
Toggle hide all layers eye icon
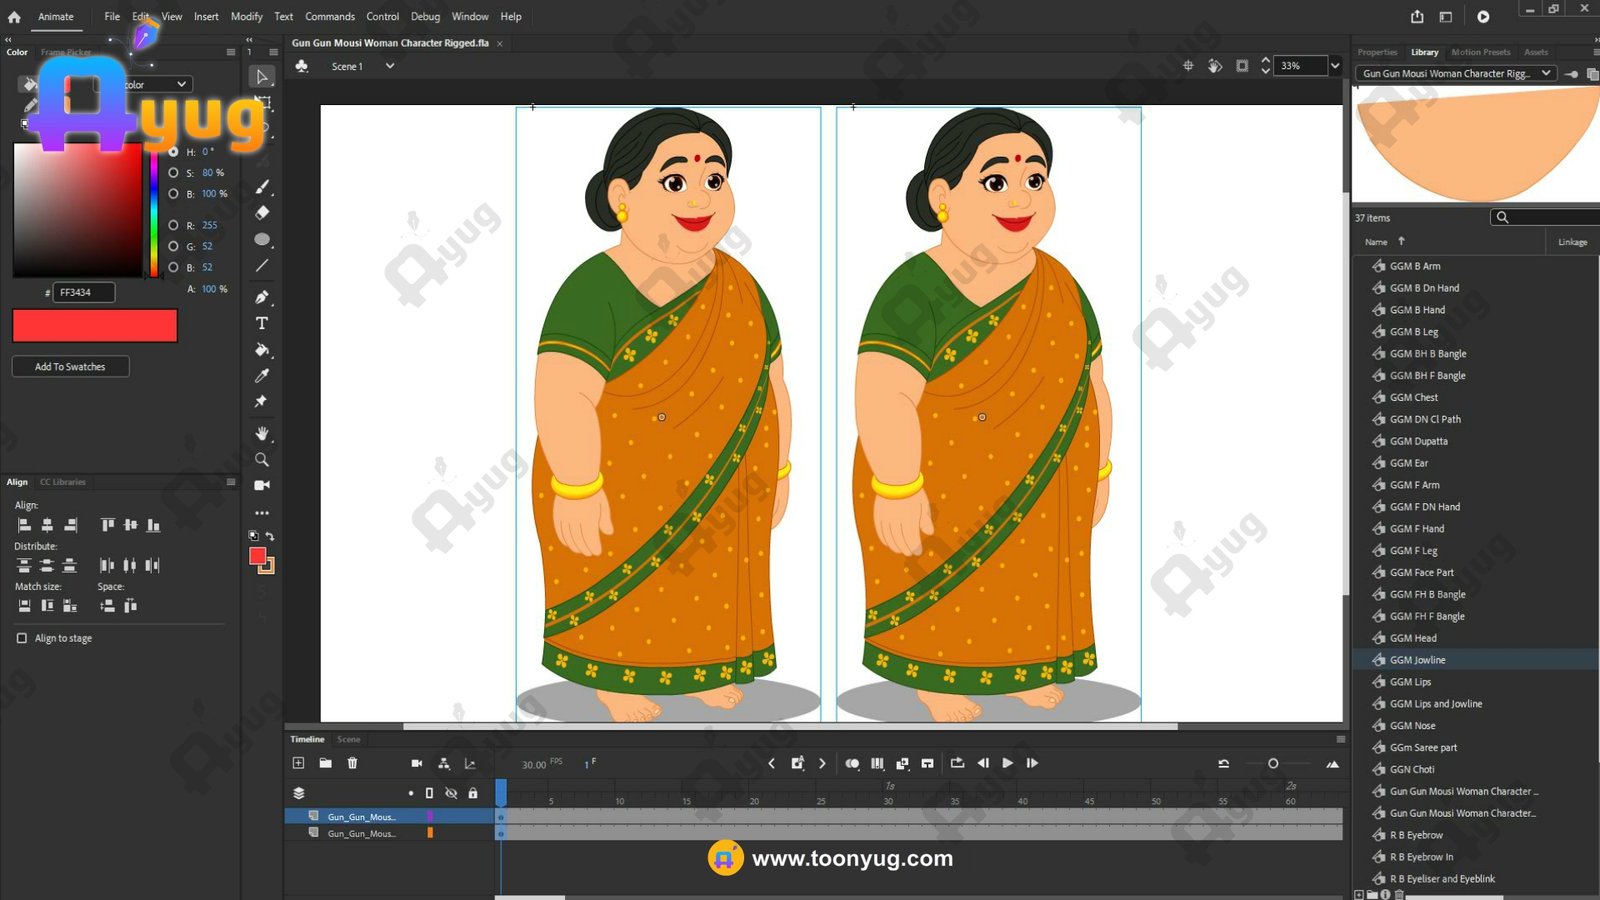451,793
